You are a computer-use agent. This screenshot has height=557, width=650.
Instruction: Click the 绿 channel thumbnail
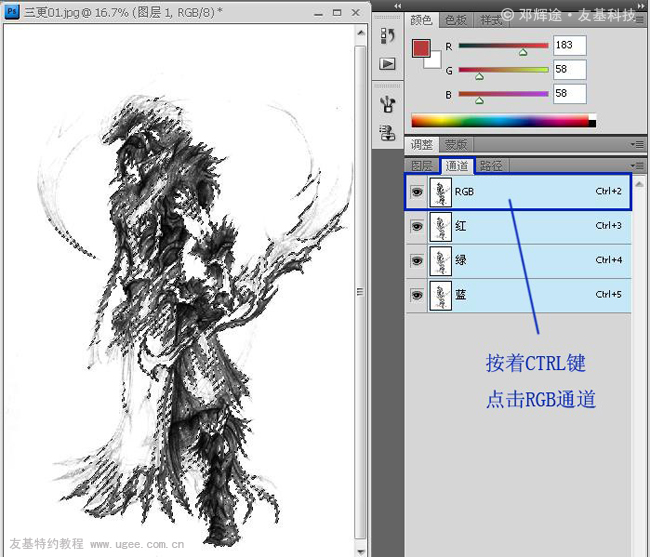tap(440, 261)
